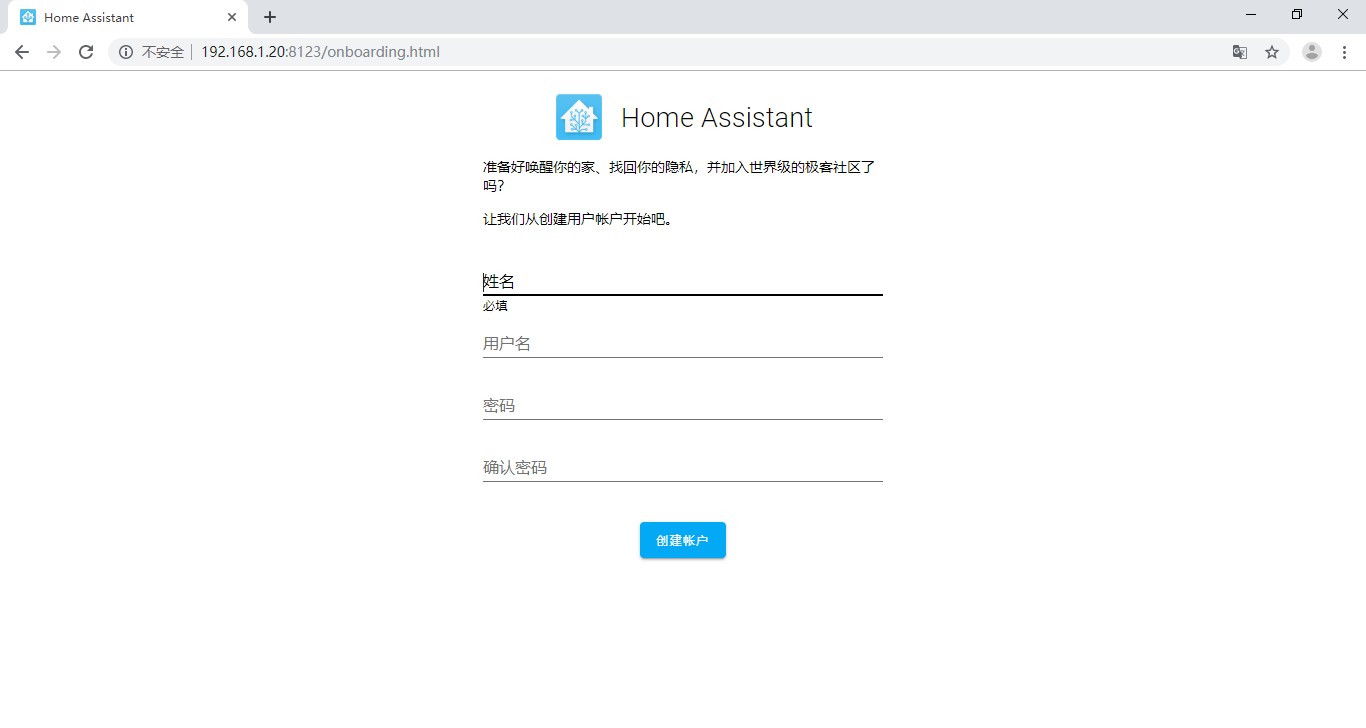Bookmark this page with the star icon
The height and width of the screenshot is (728, 1366).
click(x=1272, y=52)
